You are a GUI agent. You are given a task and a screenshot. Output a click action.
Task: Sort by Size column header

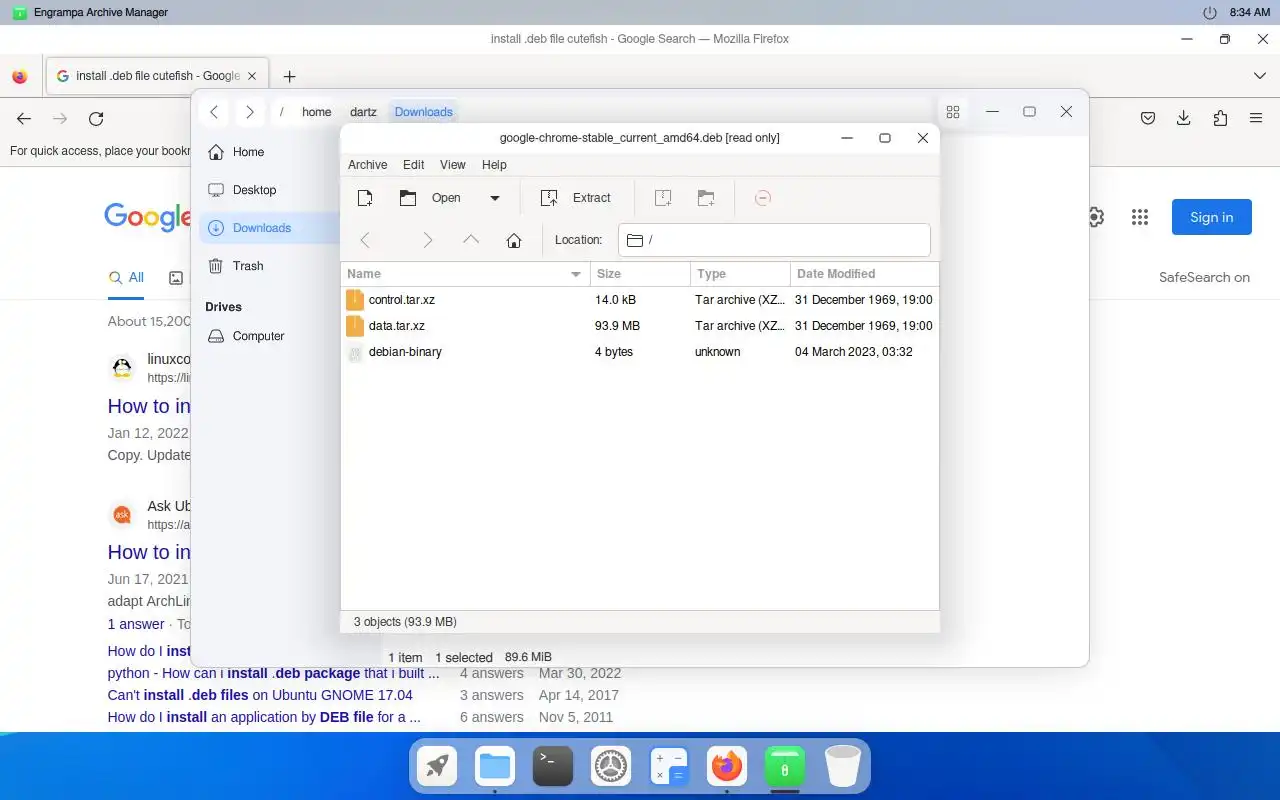pos(640,274)
